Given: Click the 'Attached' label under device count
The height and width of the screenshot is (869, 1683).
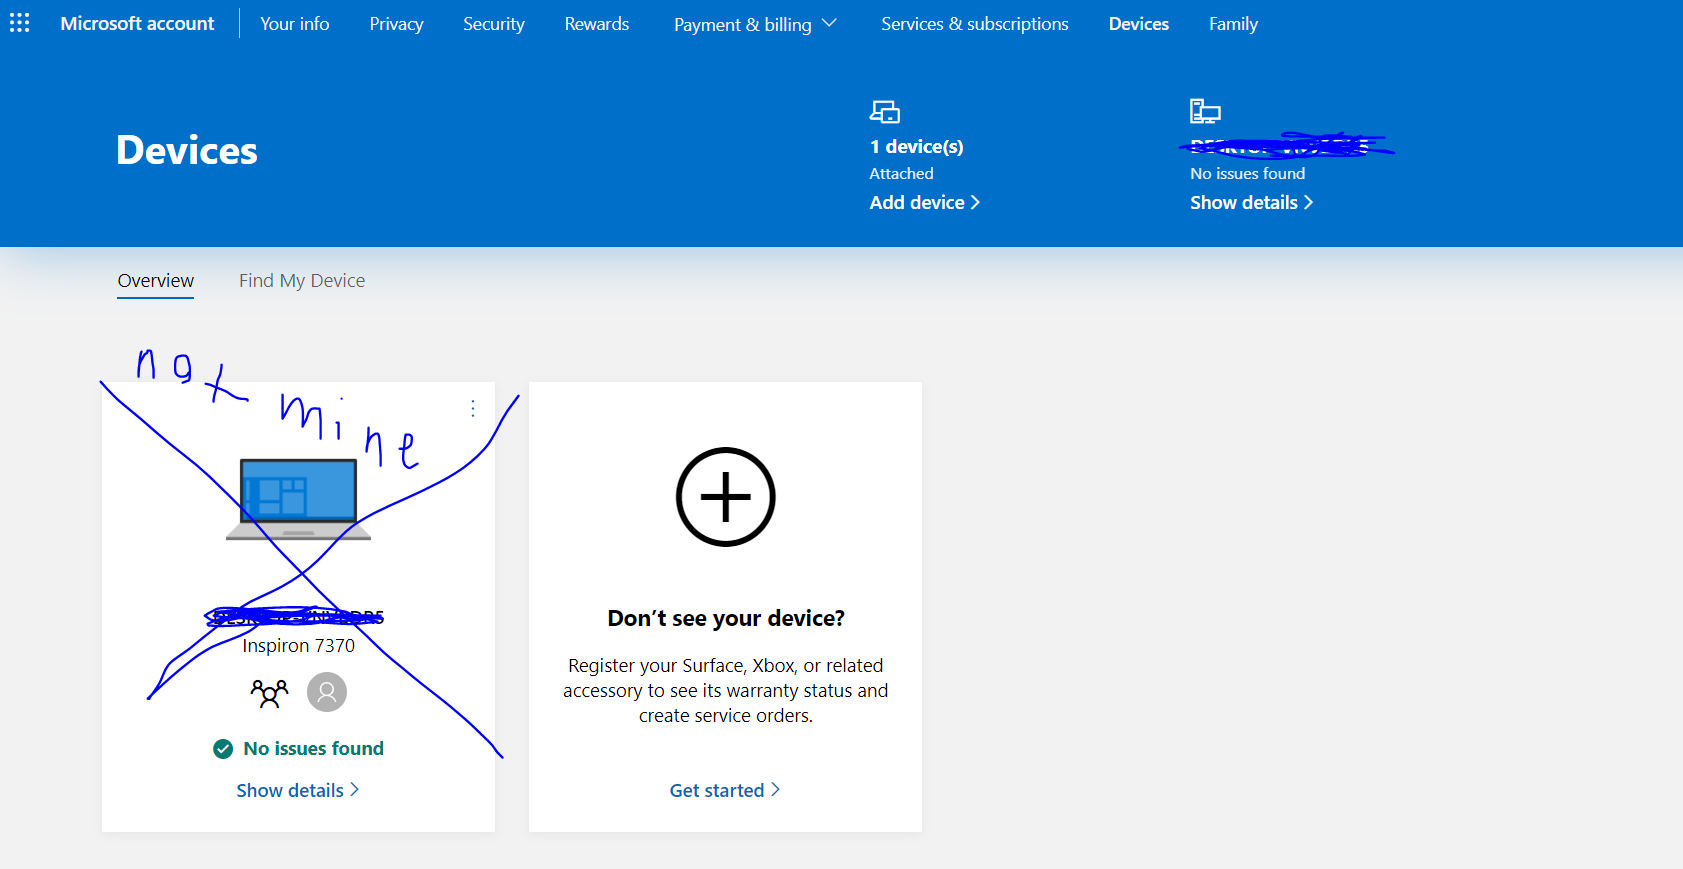Looking at the screenshot, I should 901,174.
